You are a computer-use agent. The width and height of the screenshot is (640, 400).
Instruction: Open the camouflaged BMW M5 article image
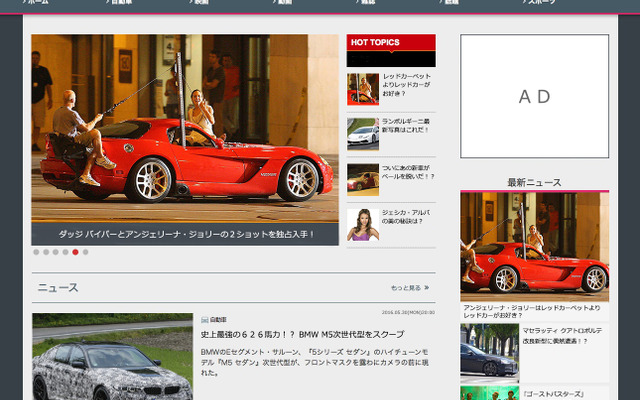click(x=112, y=357)
